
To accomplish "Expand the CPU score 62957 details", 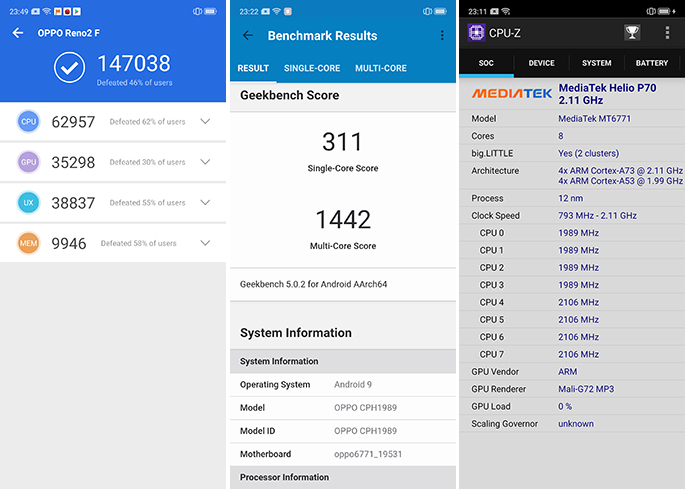I will coord(205,122).
